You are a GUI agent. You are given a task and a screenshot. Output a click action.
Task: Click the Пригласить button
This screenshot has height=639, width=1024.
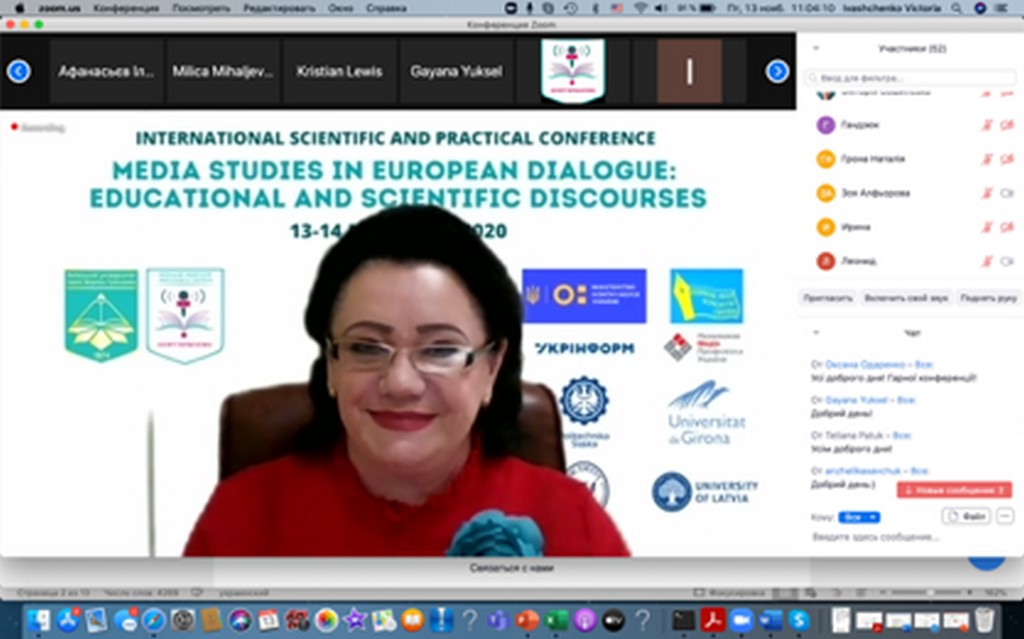click(x=828, y=298)
